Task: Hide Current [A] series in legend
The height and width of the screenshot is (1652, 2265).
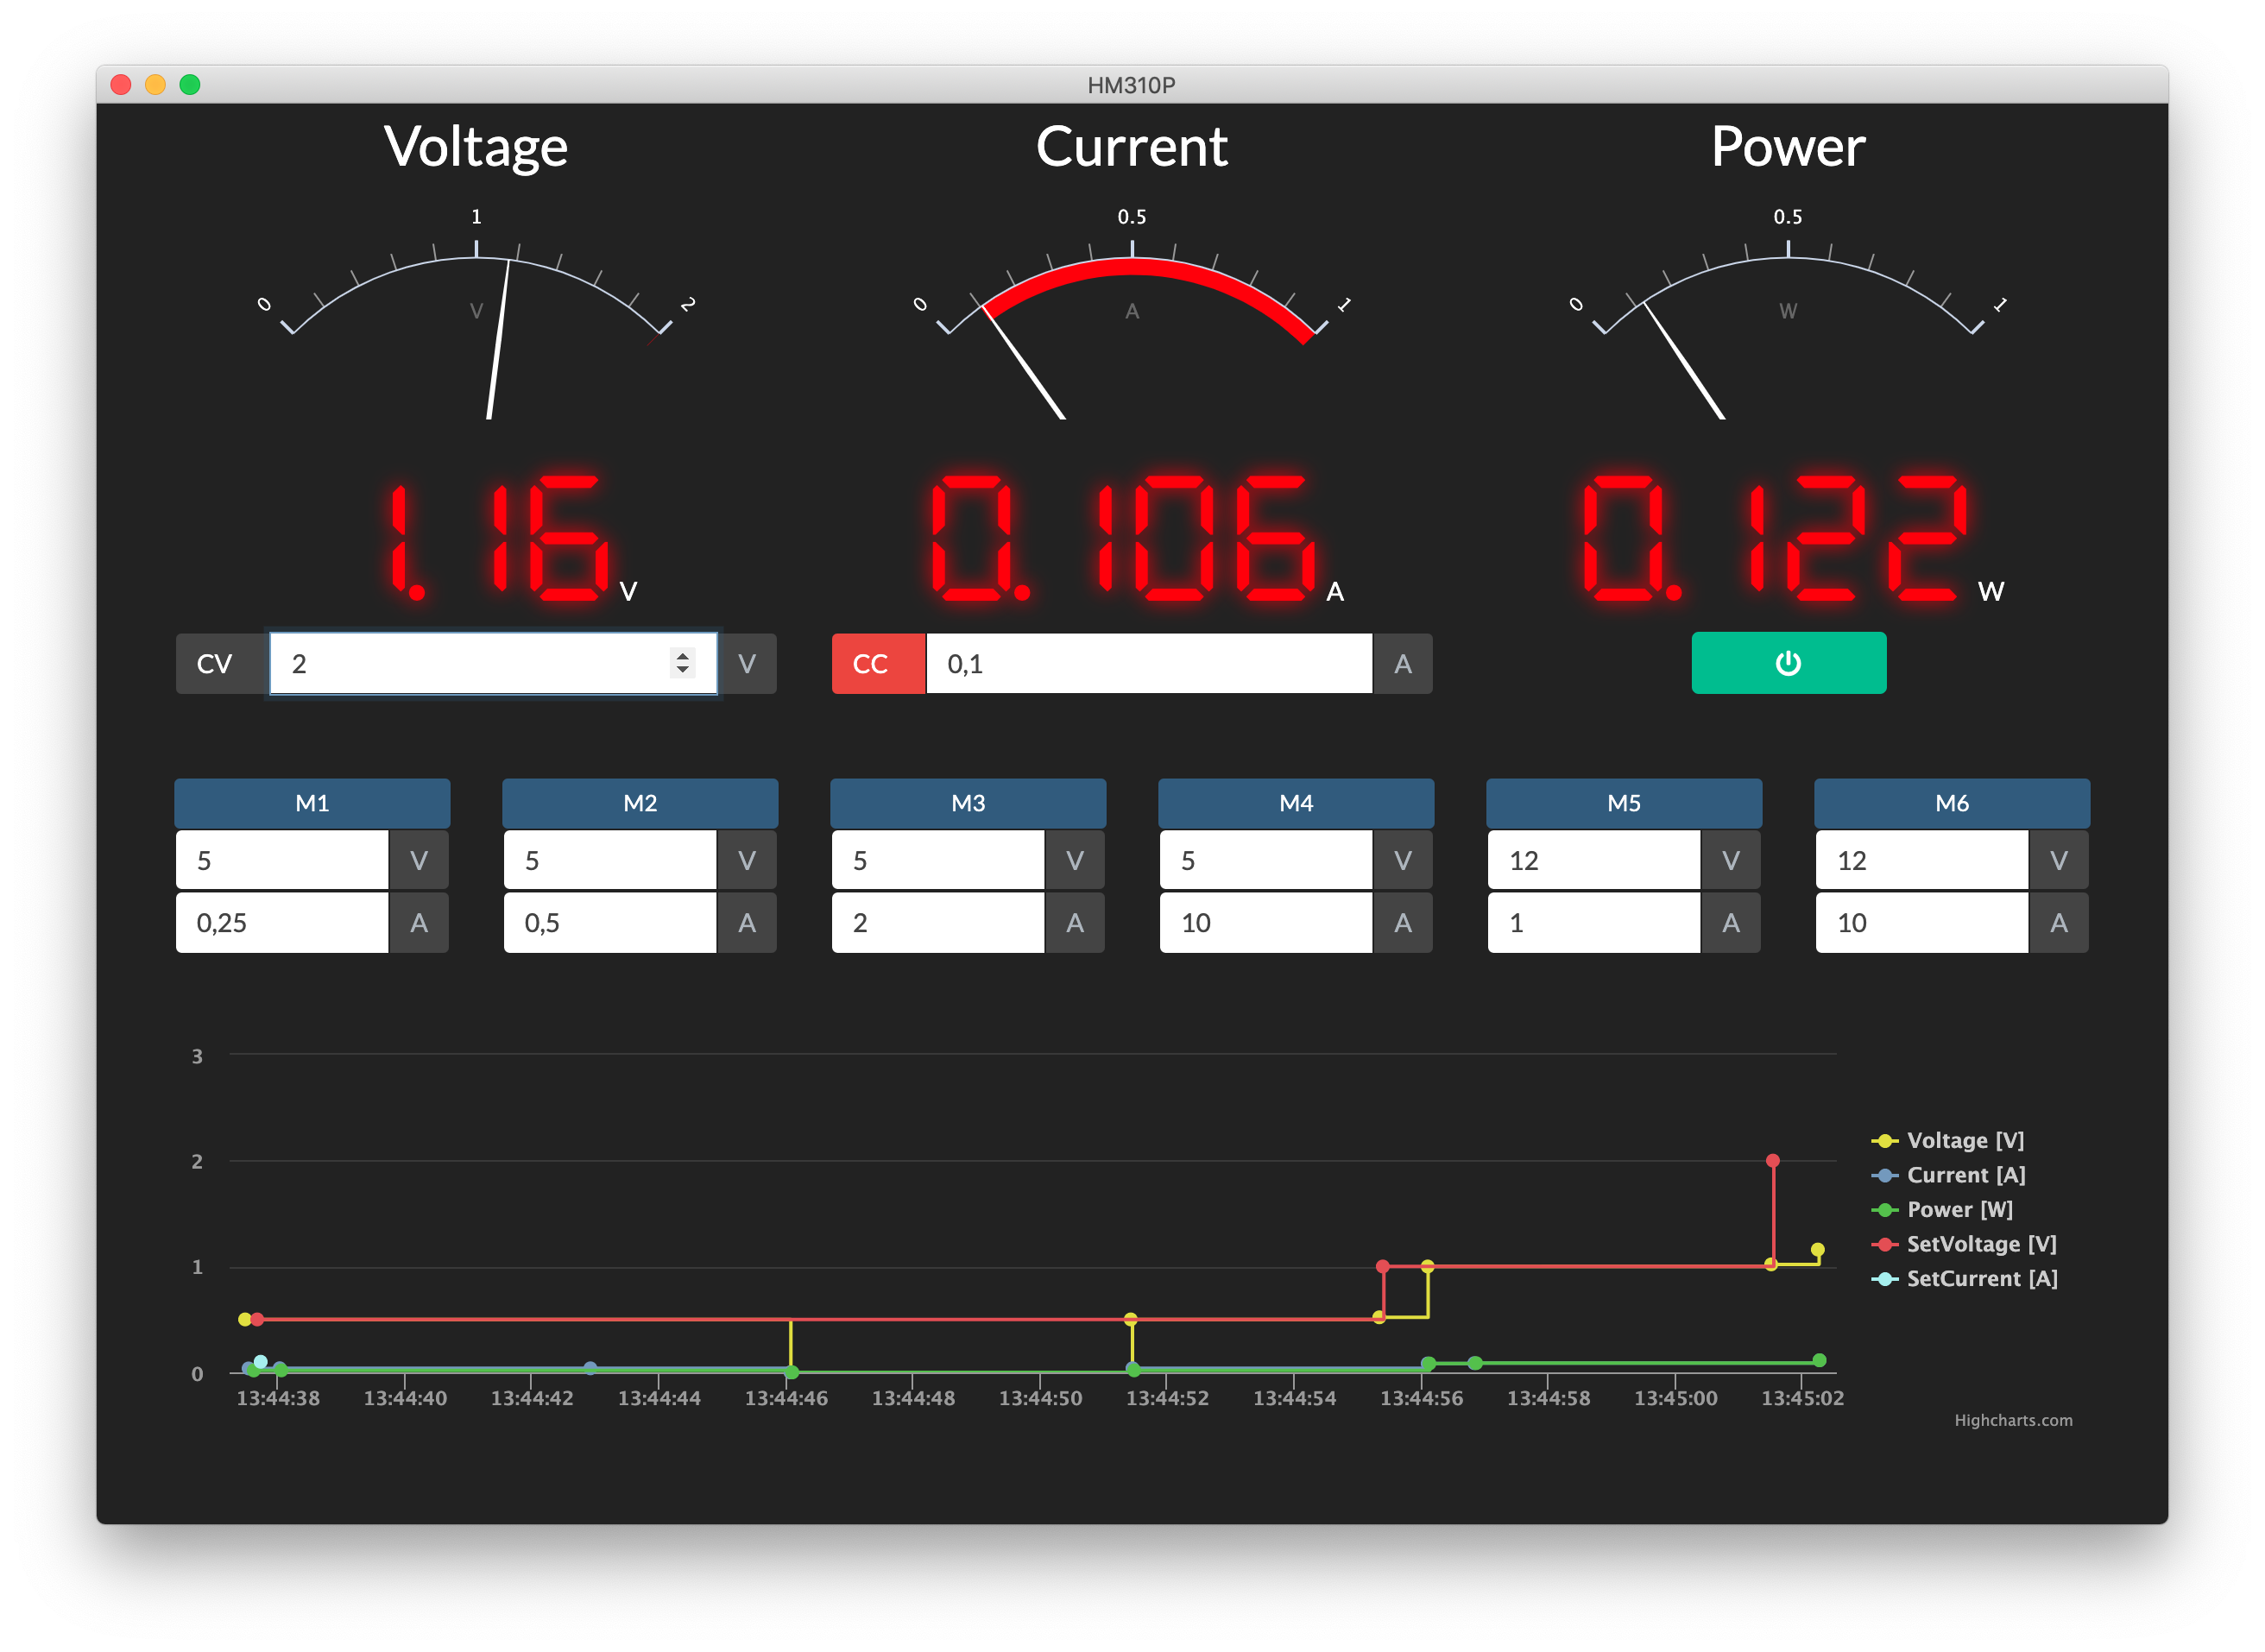Action: click(1965, 1175)
